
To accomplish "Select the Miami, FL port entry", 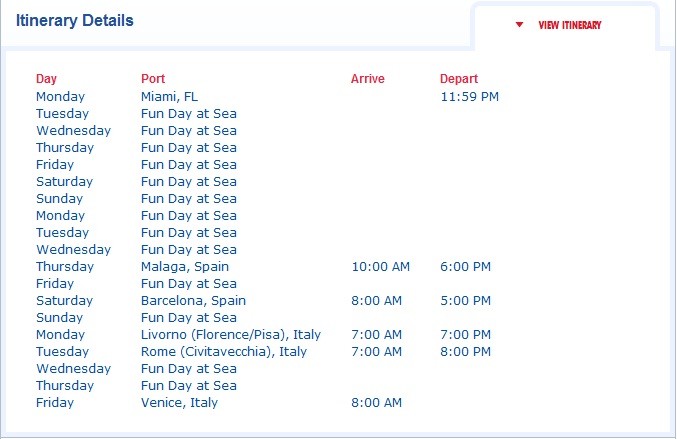I will pyautogui.click(x=169, y=97).
